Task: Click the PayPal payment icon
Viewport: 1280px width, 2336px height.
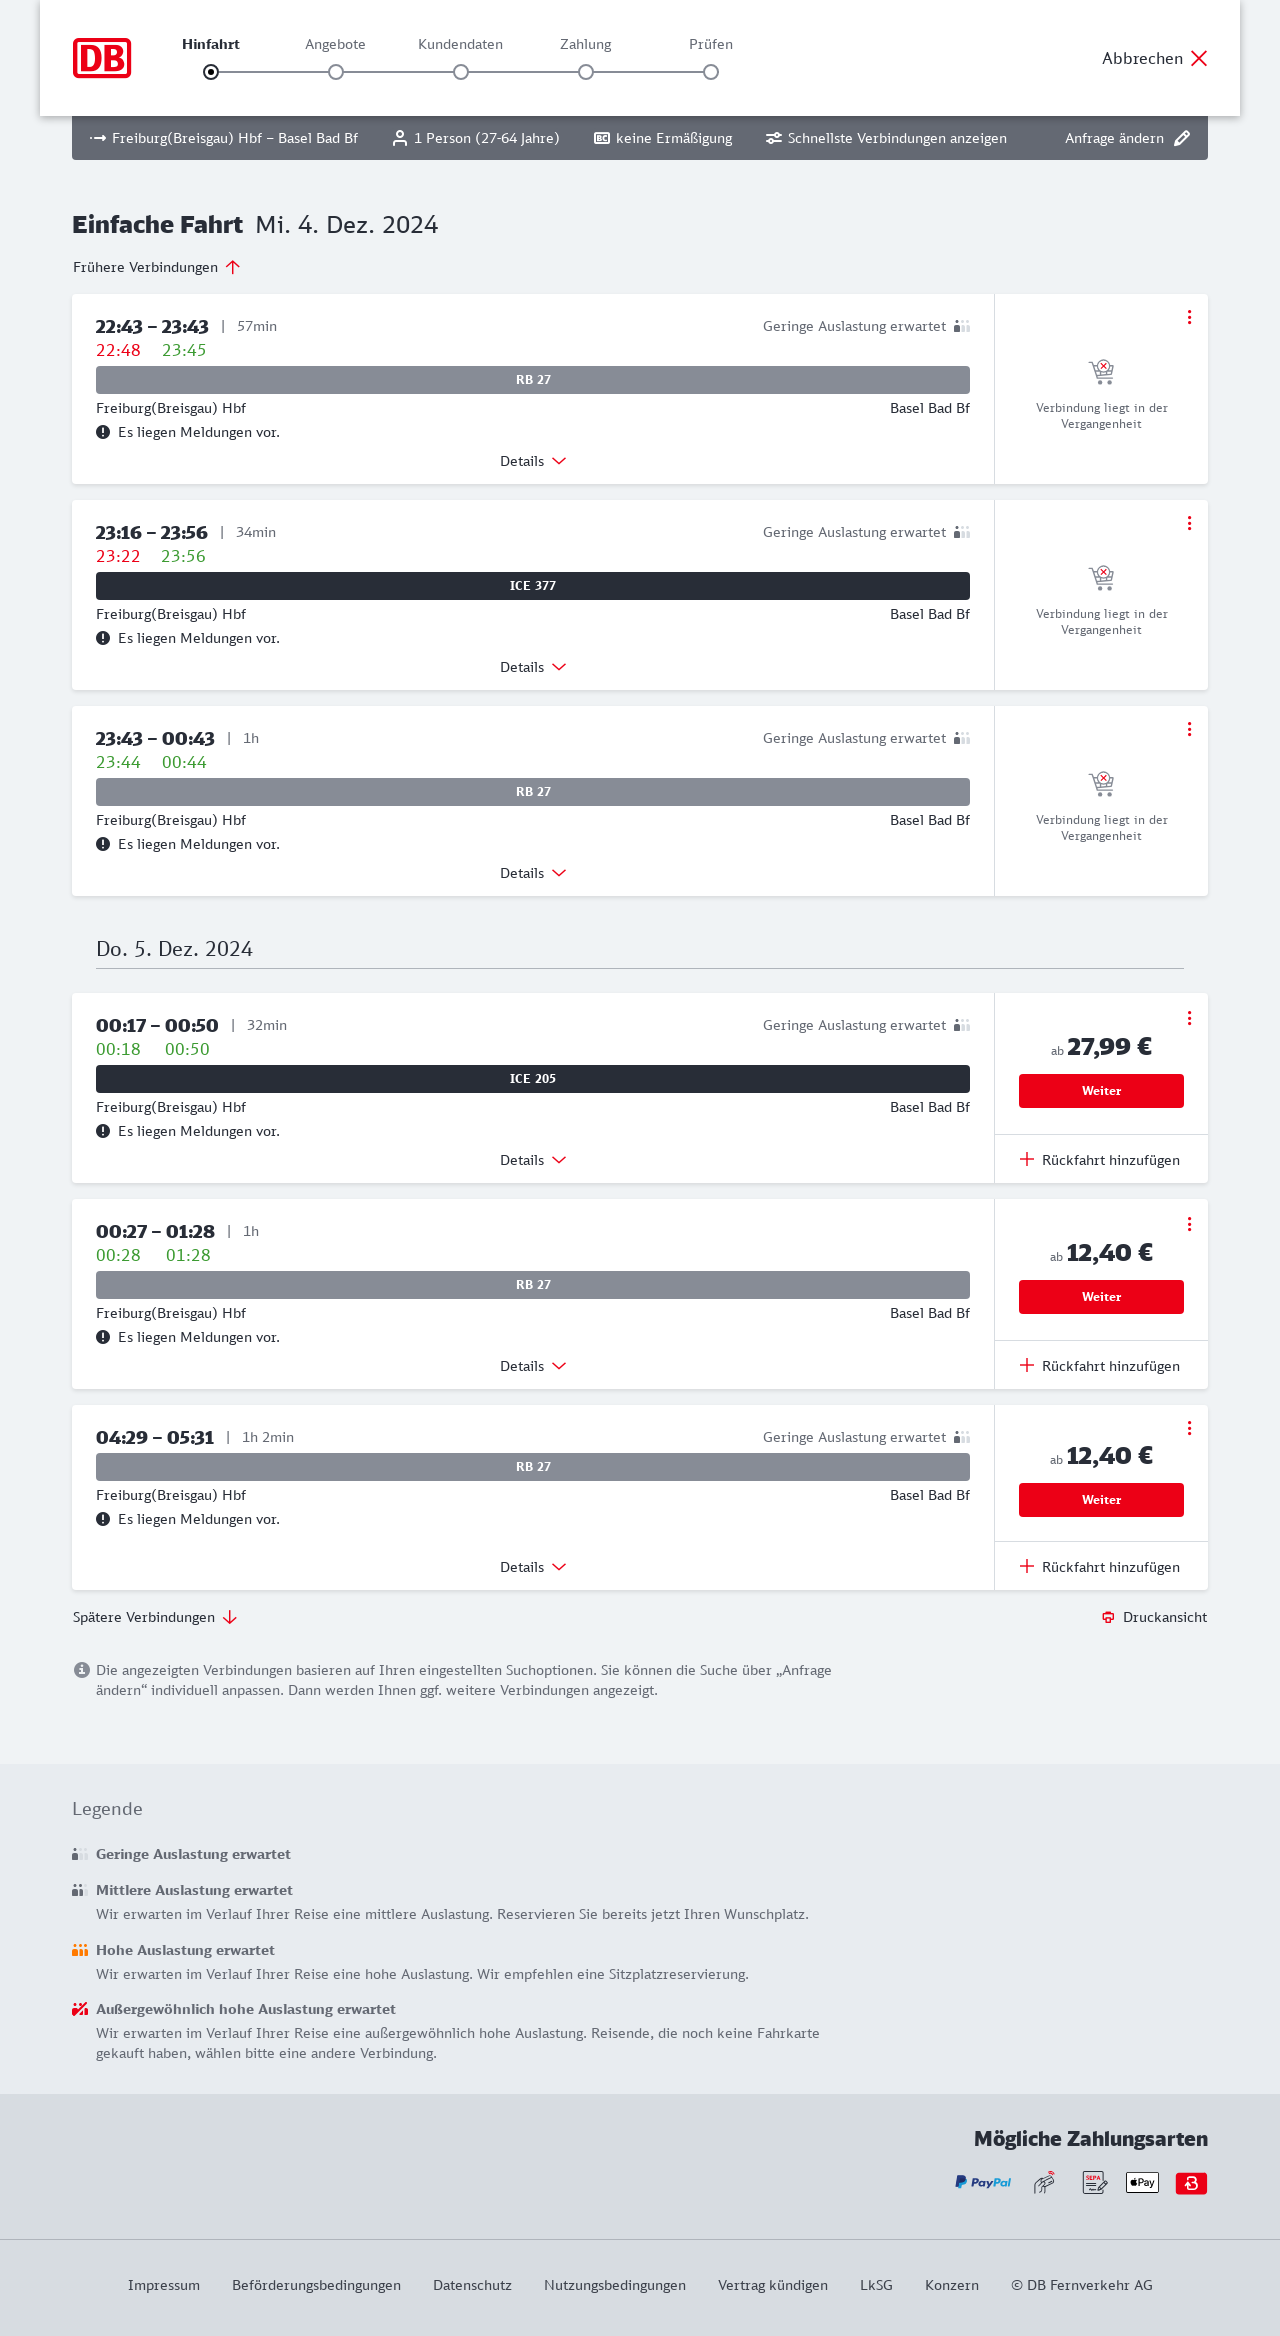Action: pyautogui.click(x=983, y=2182)
